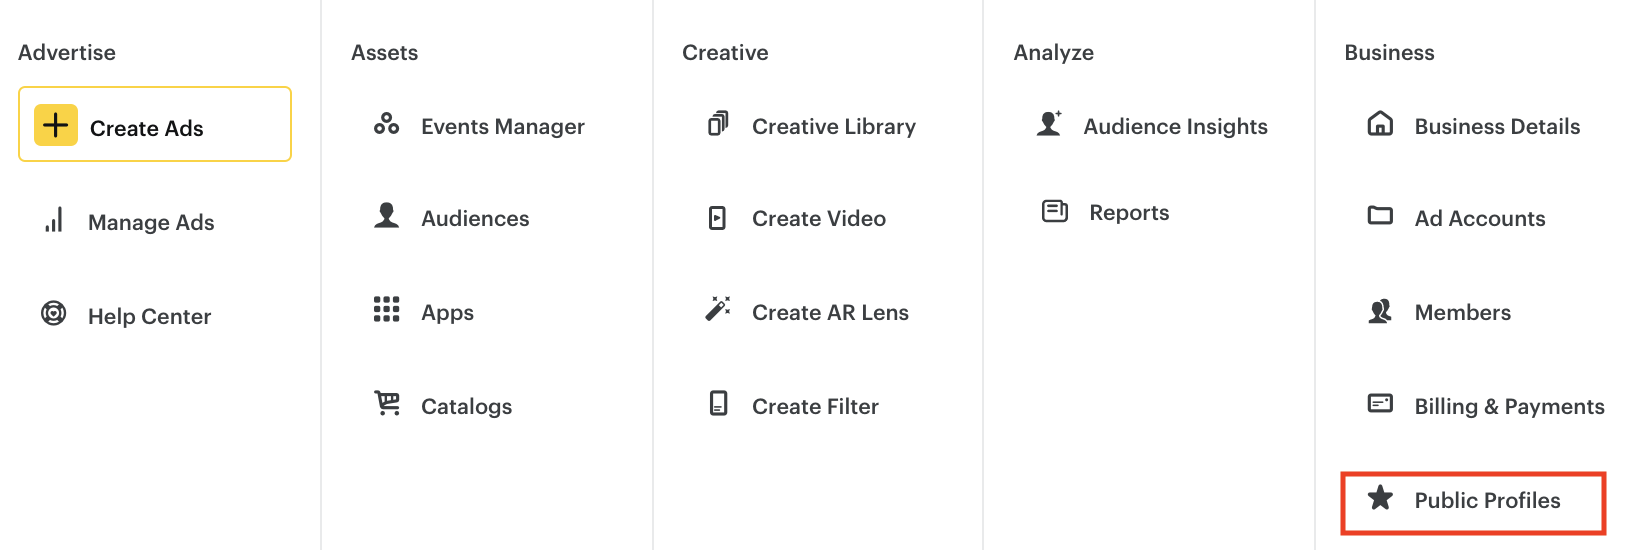Go to Business Details

1496,127
